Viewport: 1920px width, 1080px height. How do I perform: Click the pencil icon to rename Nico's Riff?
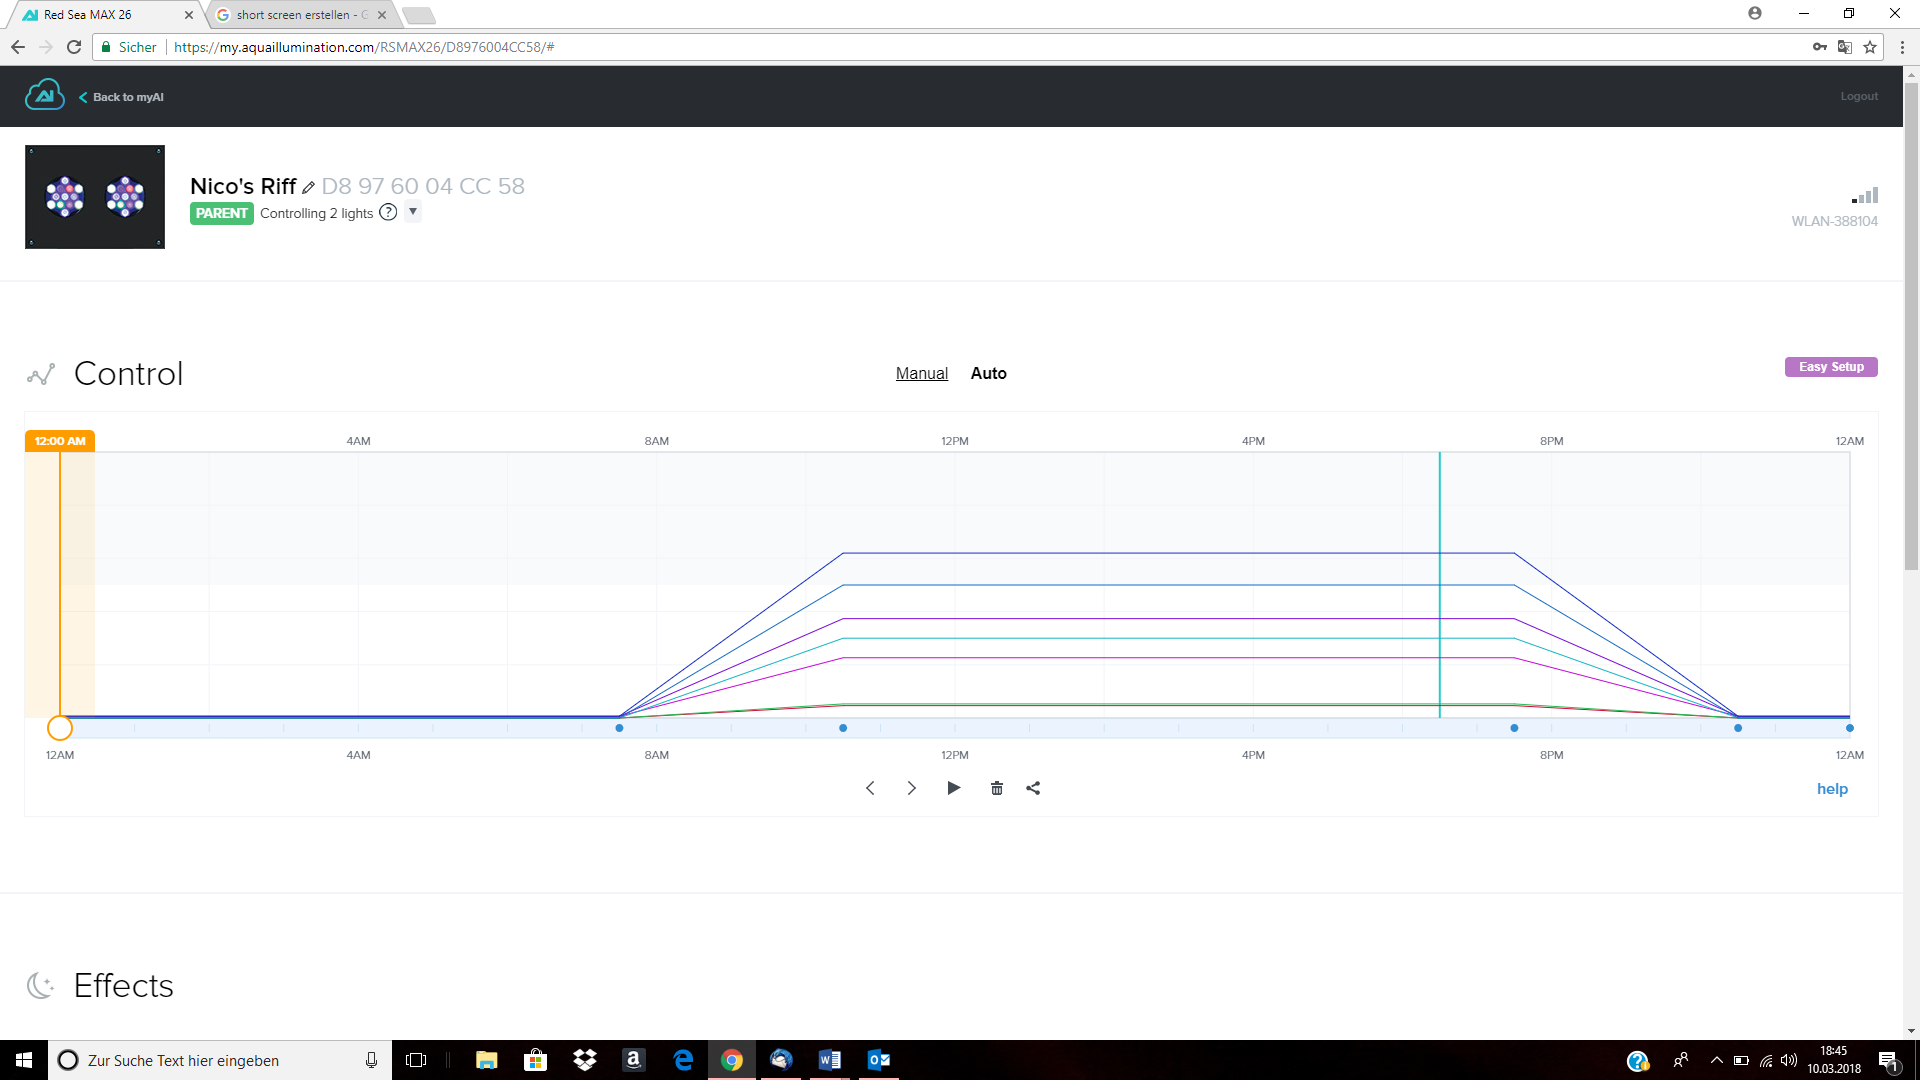[309, 188]
